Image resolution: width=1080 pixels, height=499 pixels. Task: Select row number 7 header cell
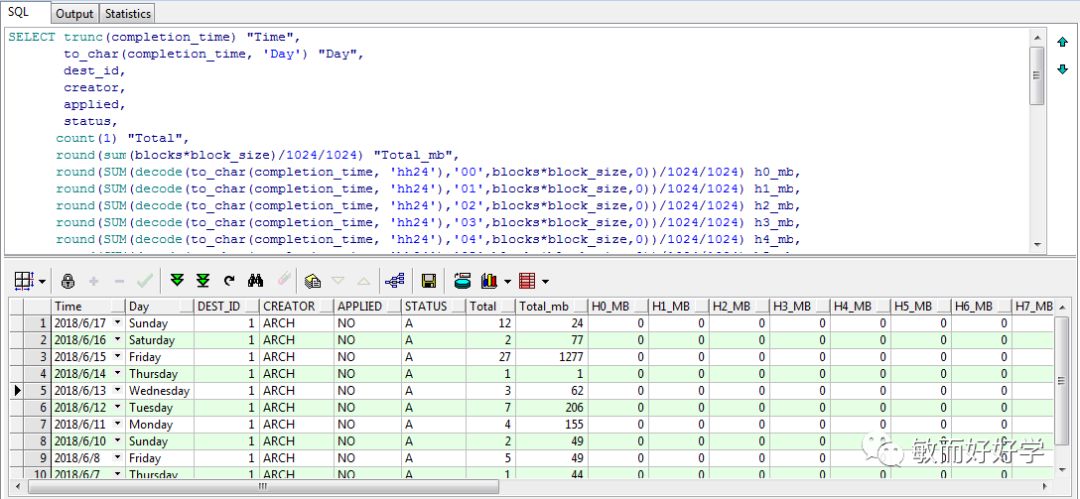(38, 424)
